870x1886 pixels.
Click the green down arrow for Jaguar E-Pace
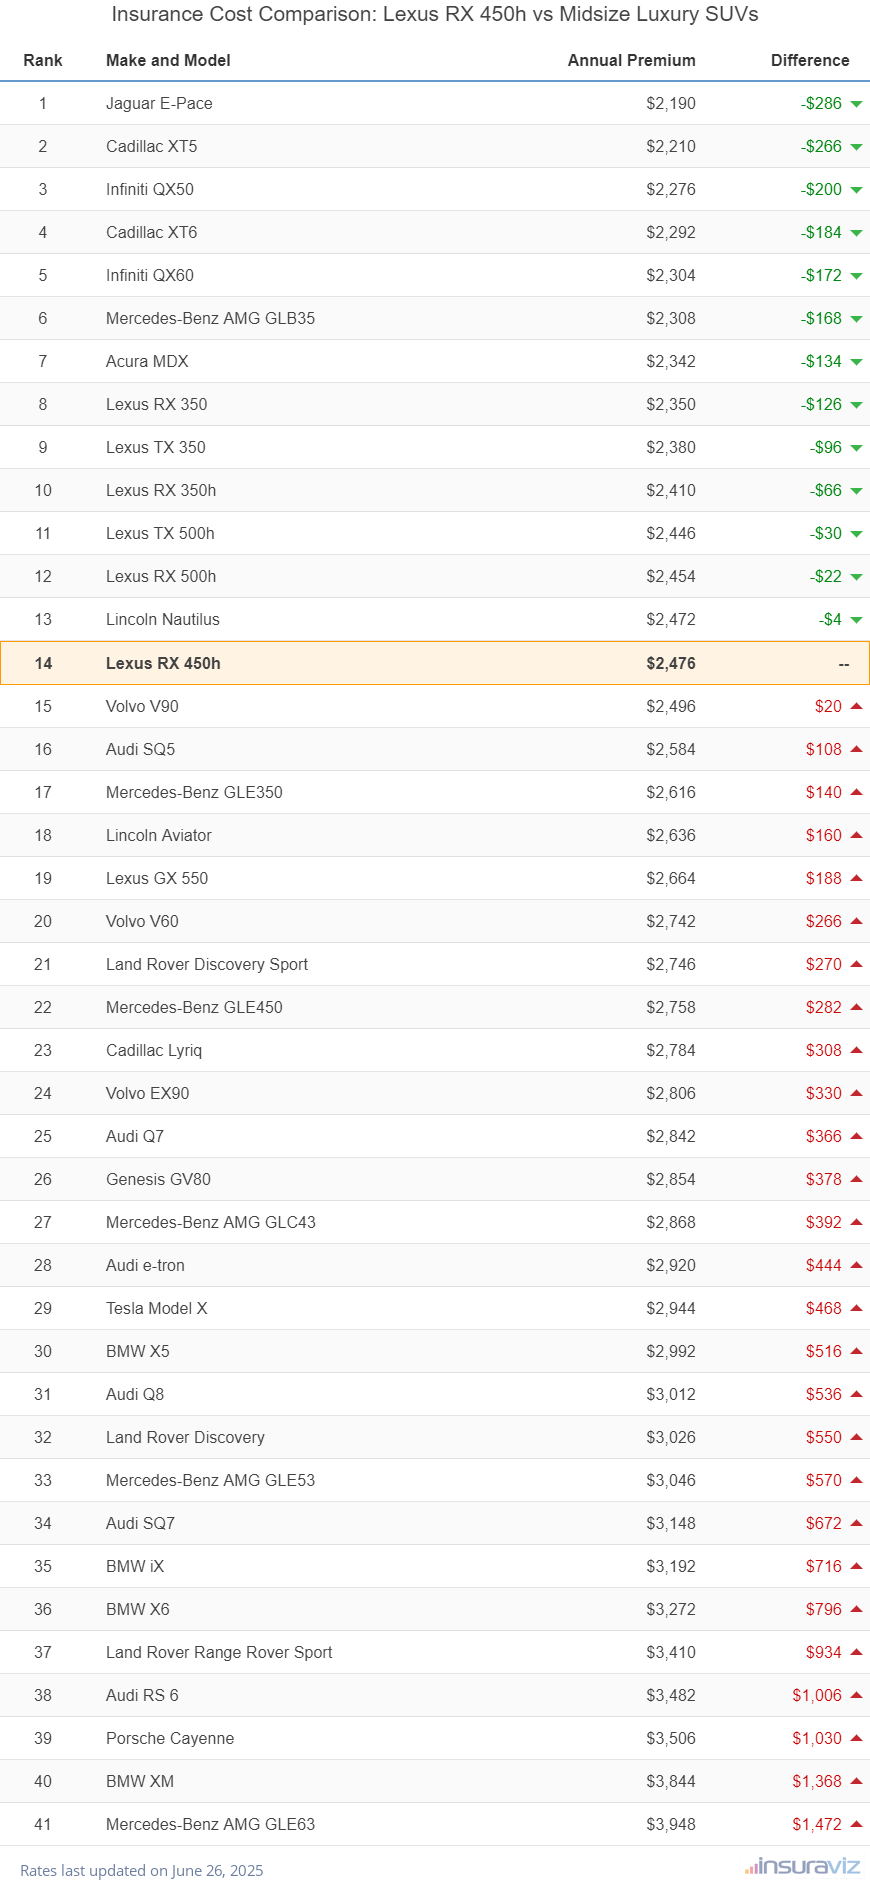click(x=856, y=104)
